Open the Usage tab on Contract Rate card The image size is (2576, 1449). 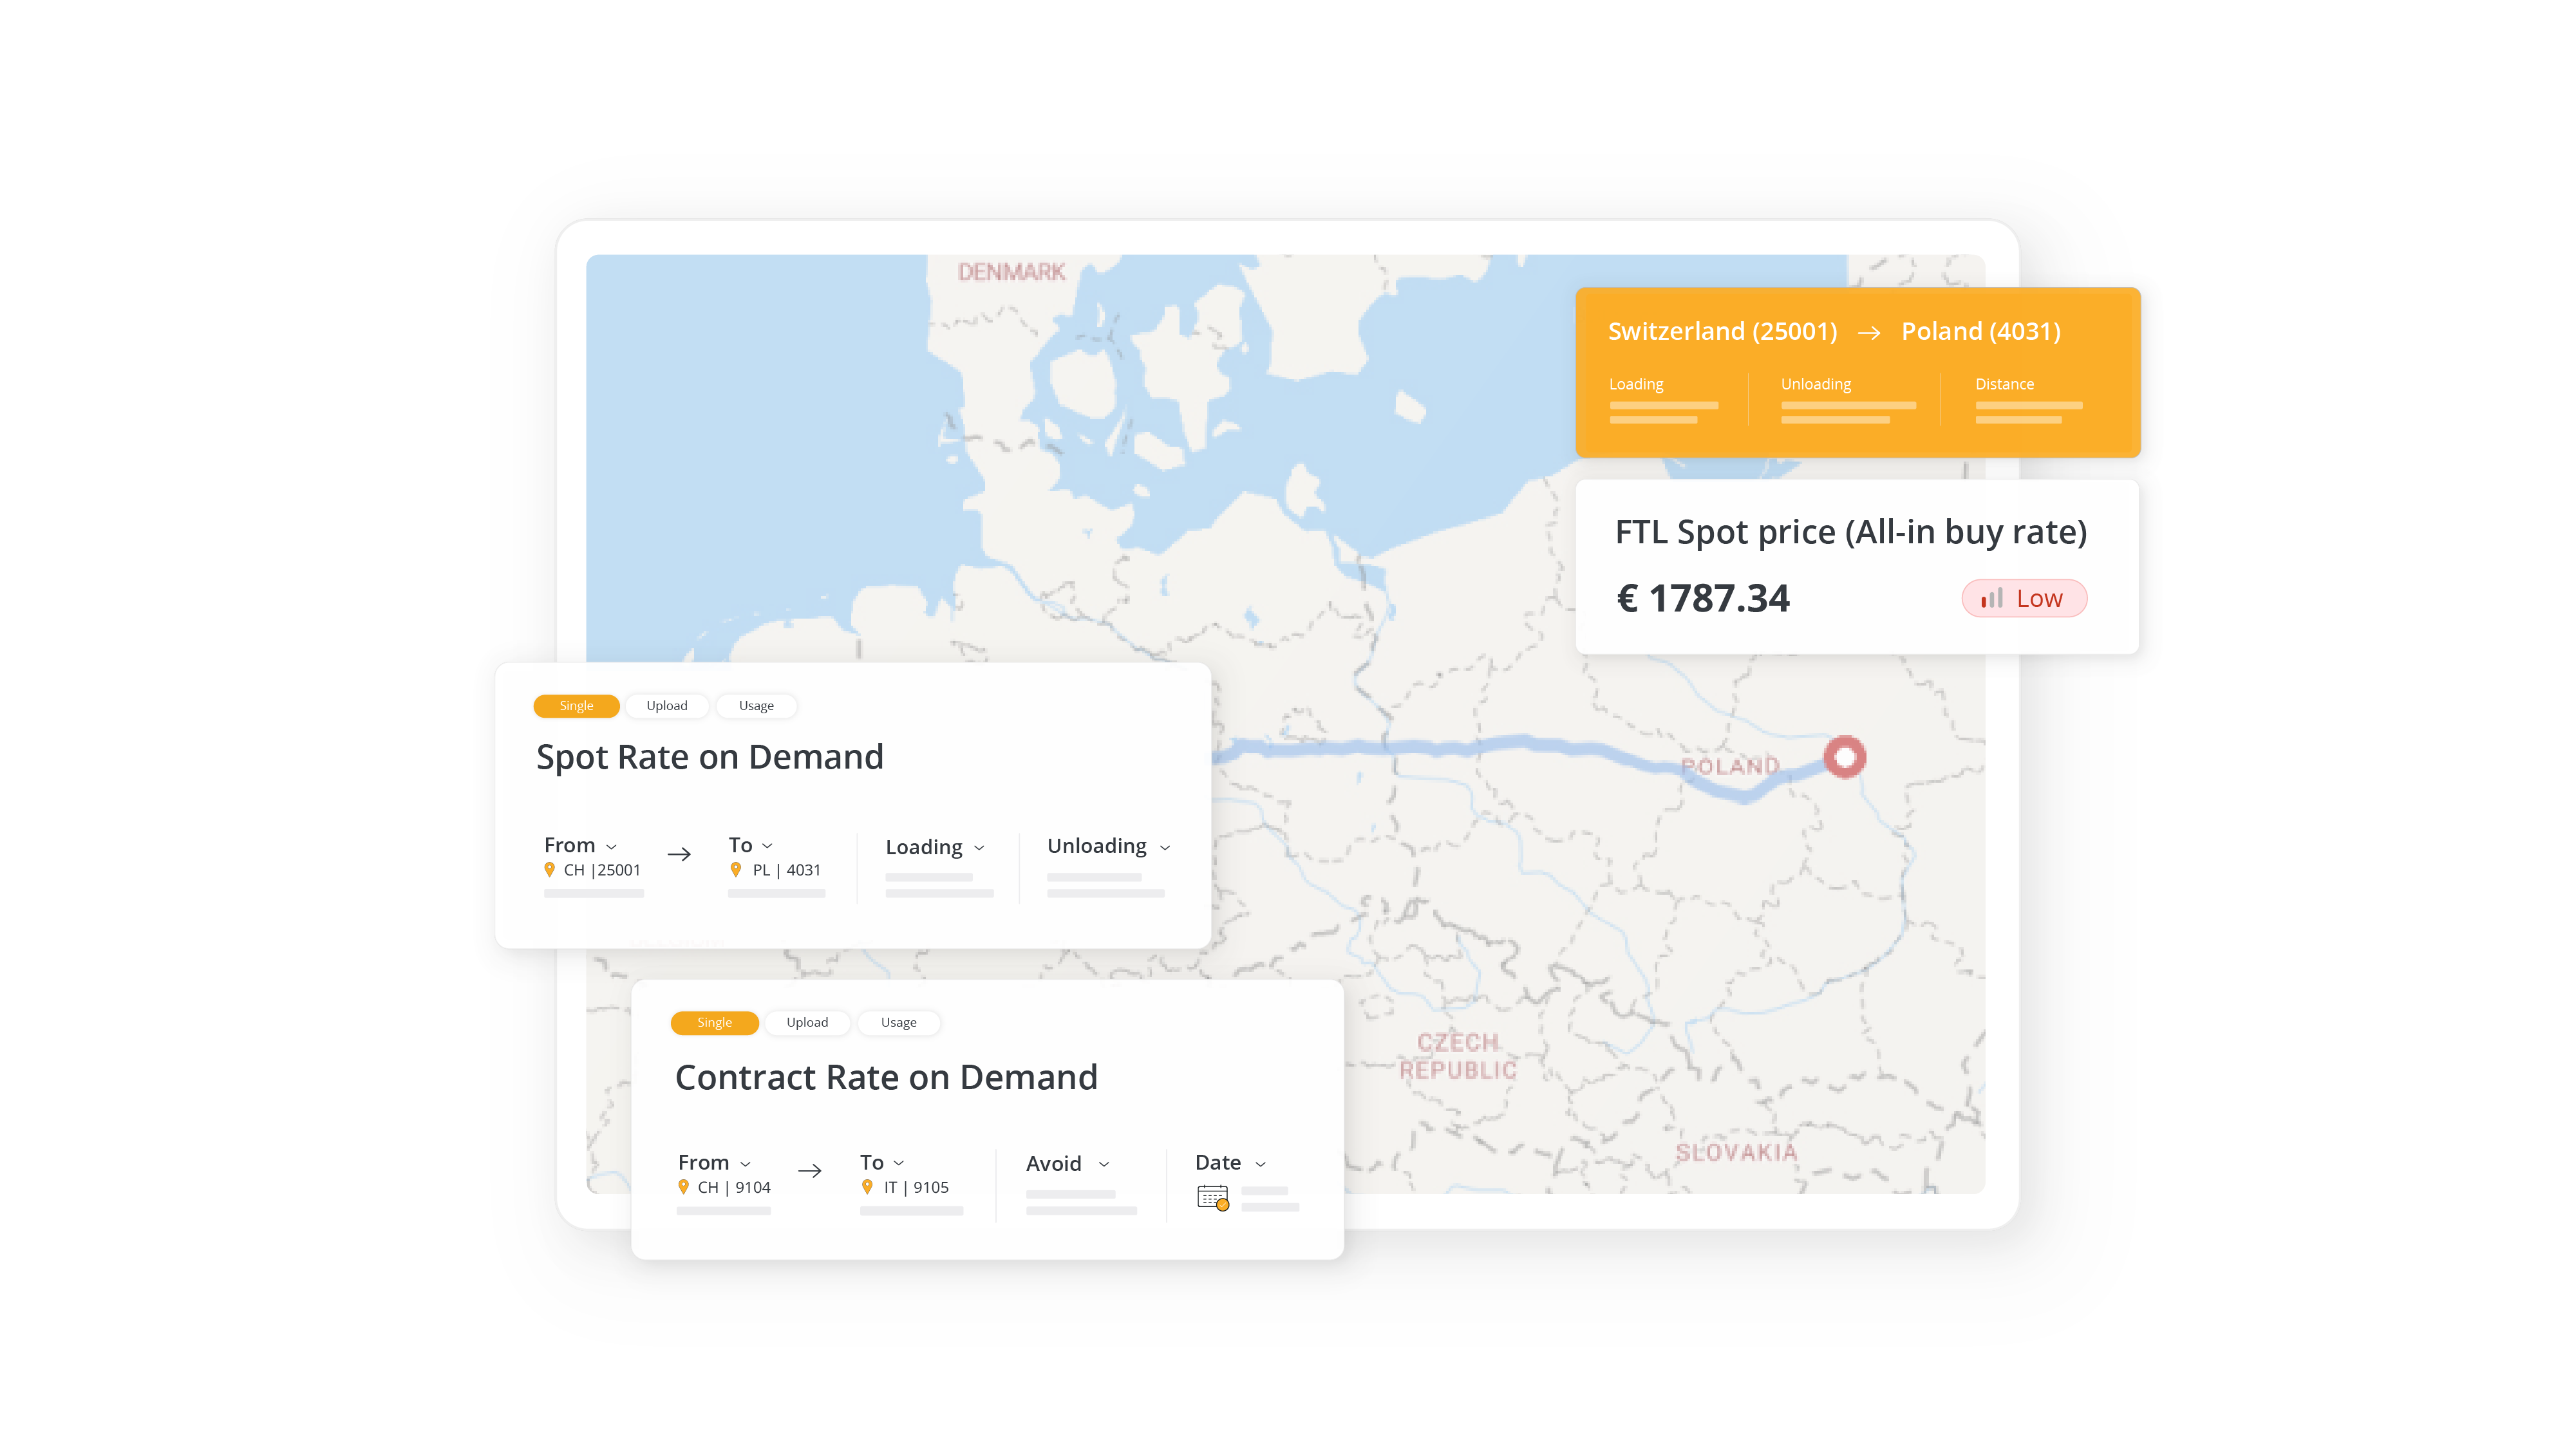898,1022
